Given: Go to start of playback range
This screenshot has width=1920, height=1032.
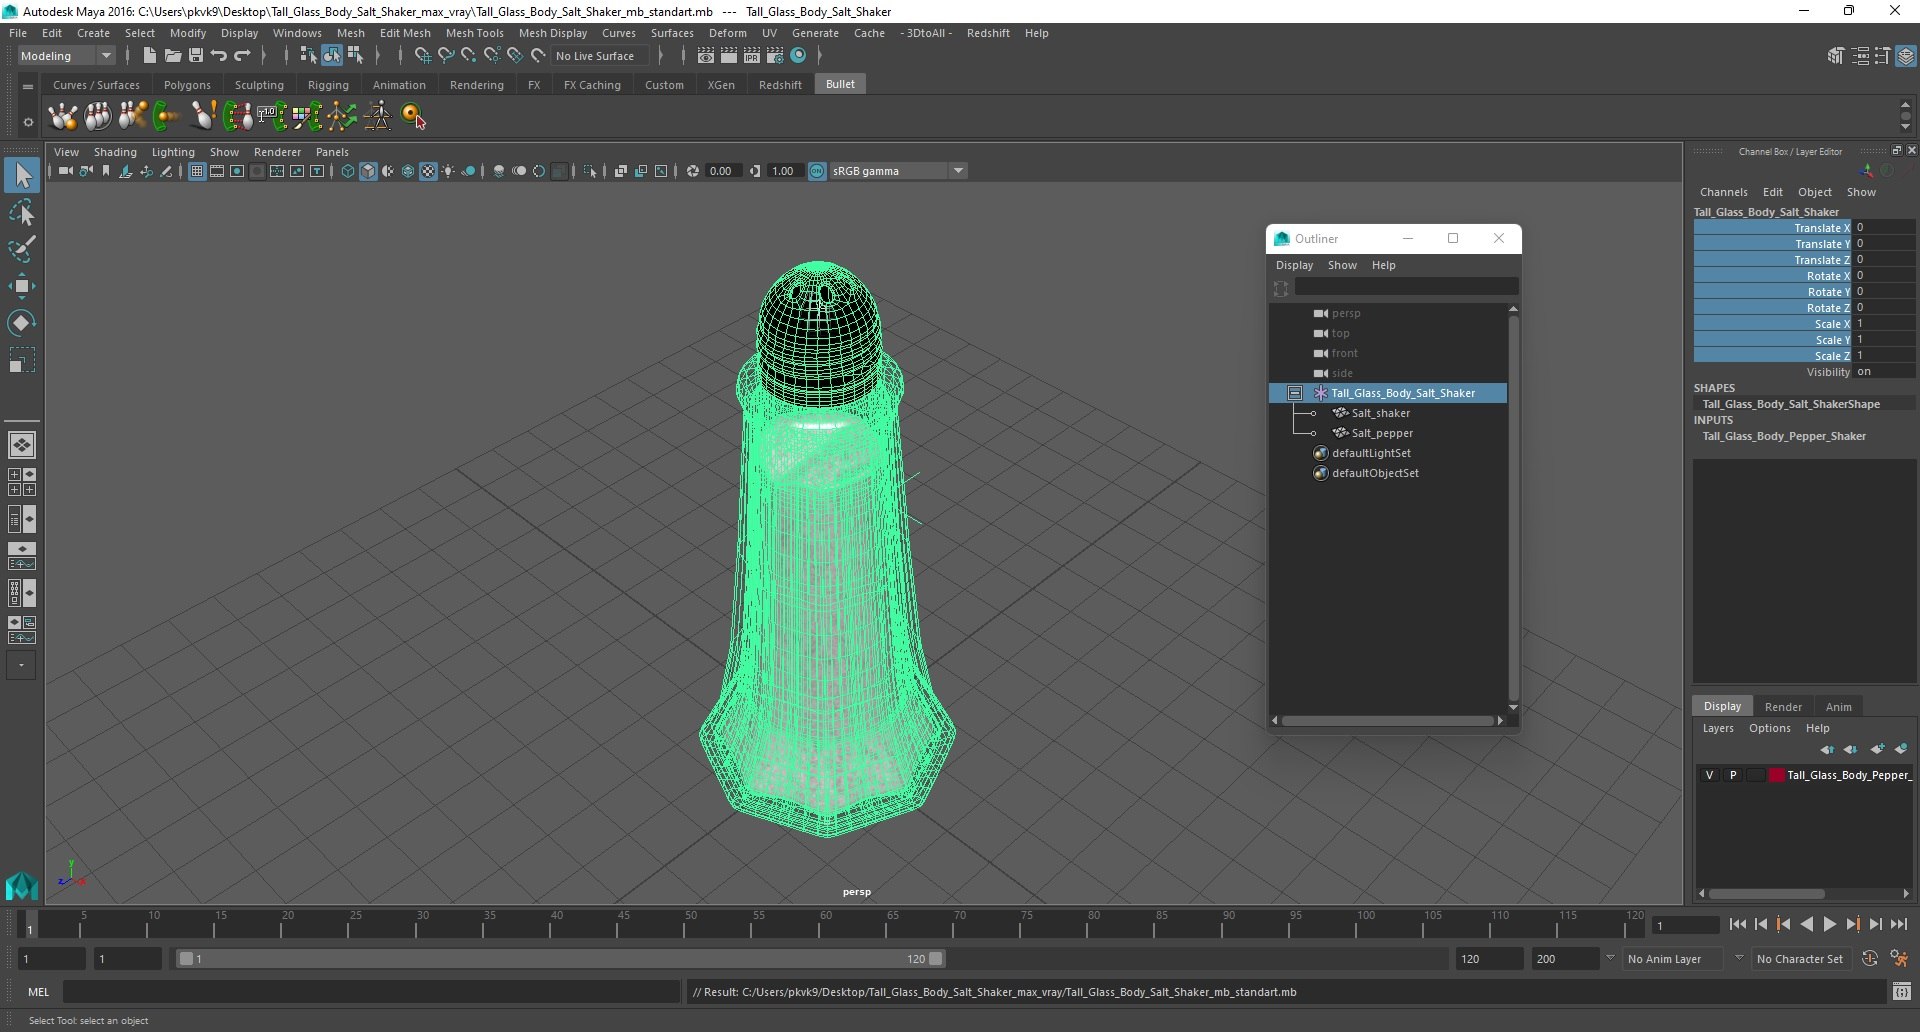Looking at the screenshot, I should click(1737, 925).
